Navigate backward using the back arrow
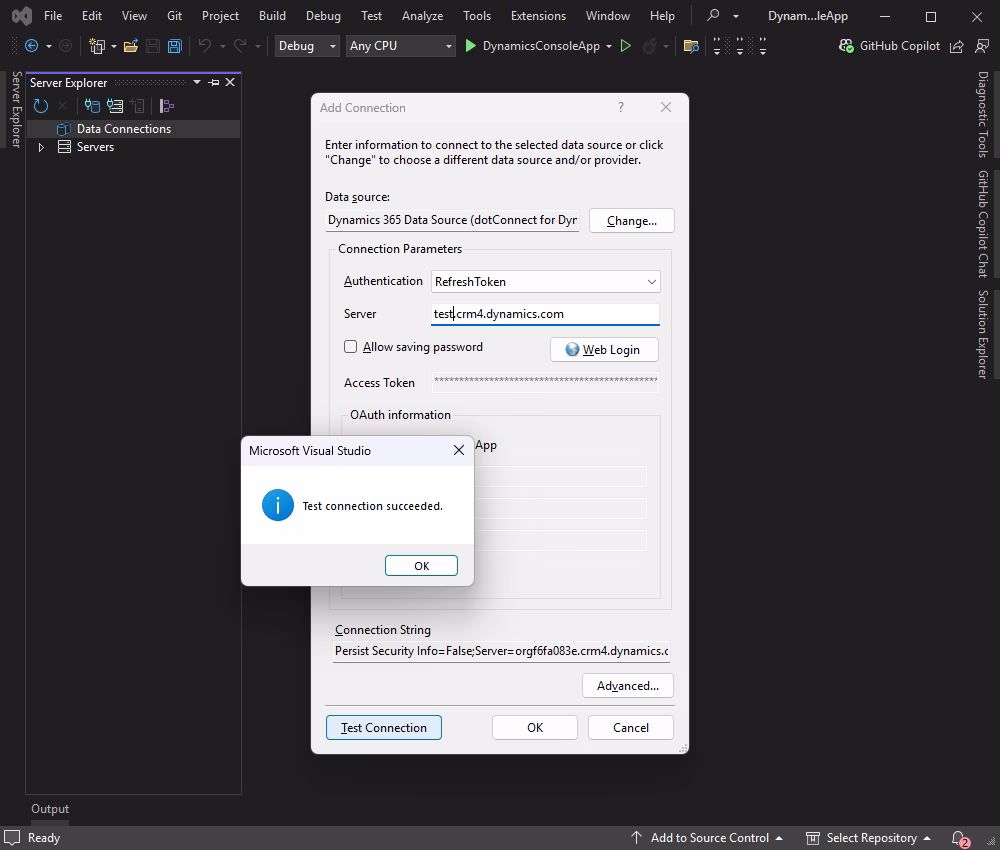Screen dimensions: 1000x850 pyautogui.click(x=31, y=46)
